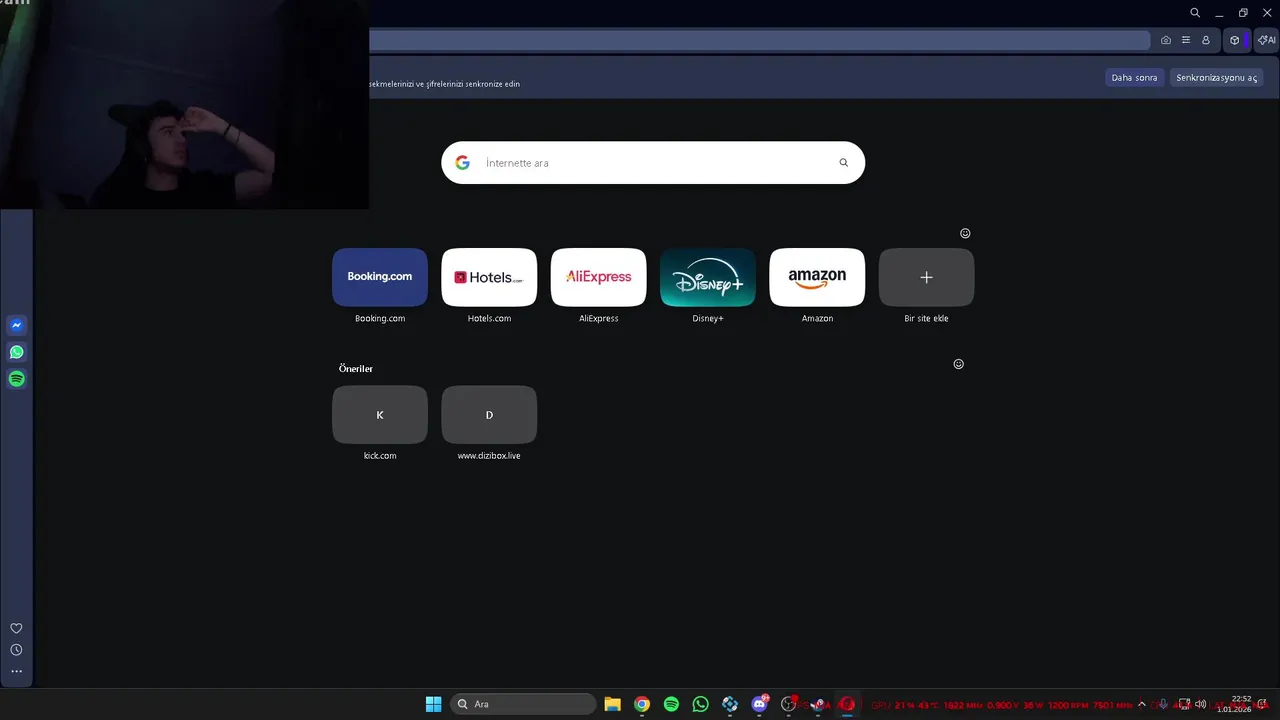
Task: Click the Google logo in search box
Action: 462,163
